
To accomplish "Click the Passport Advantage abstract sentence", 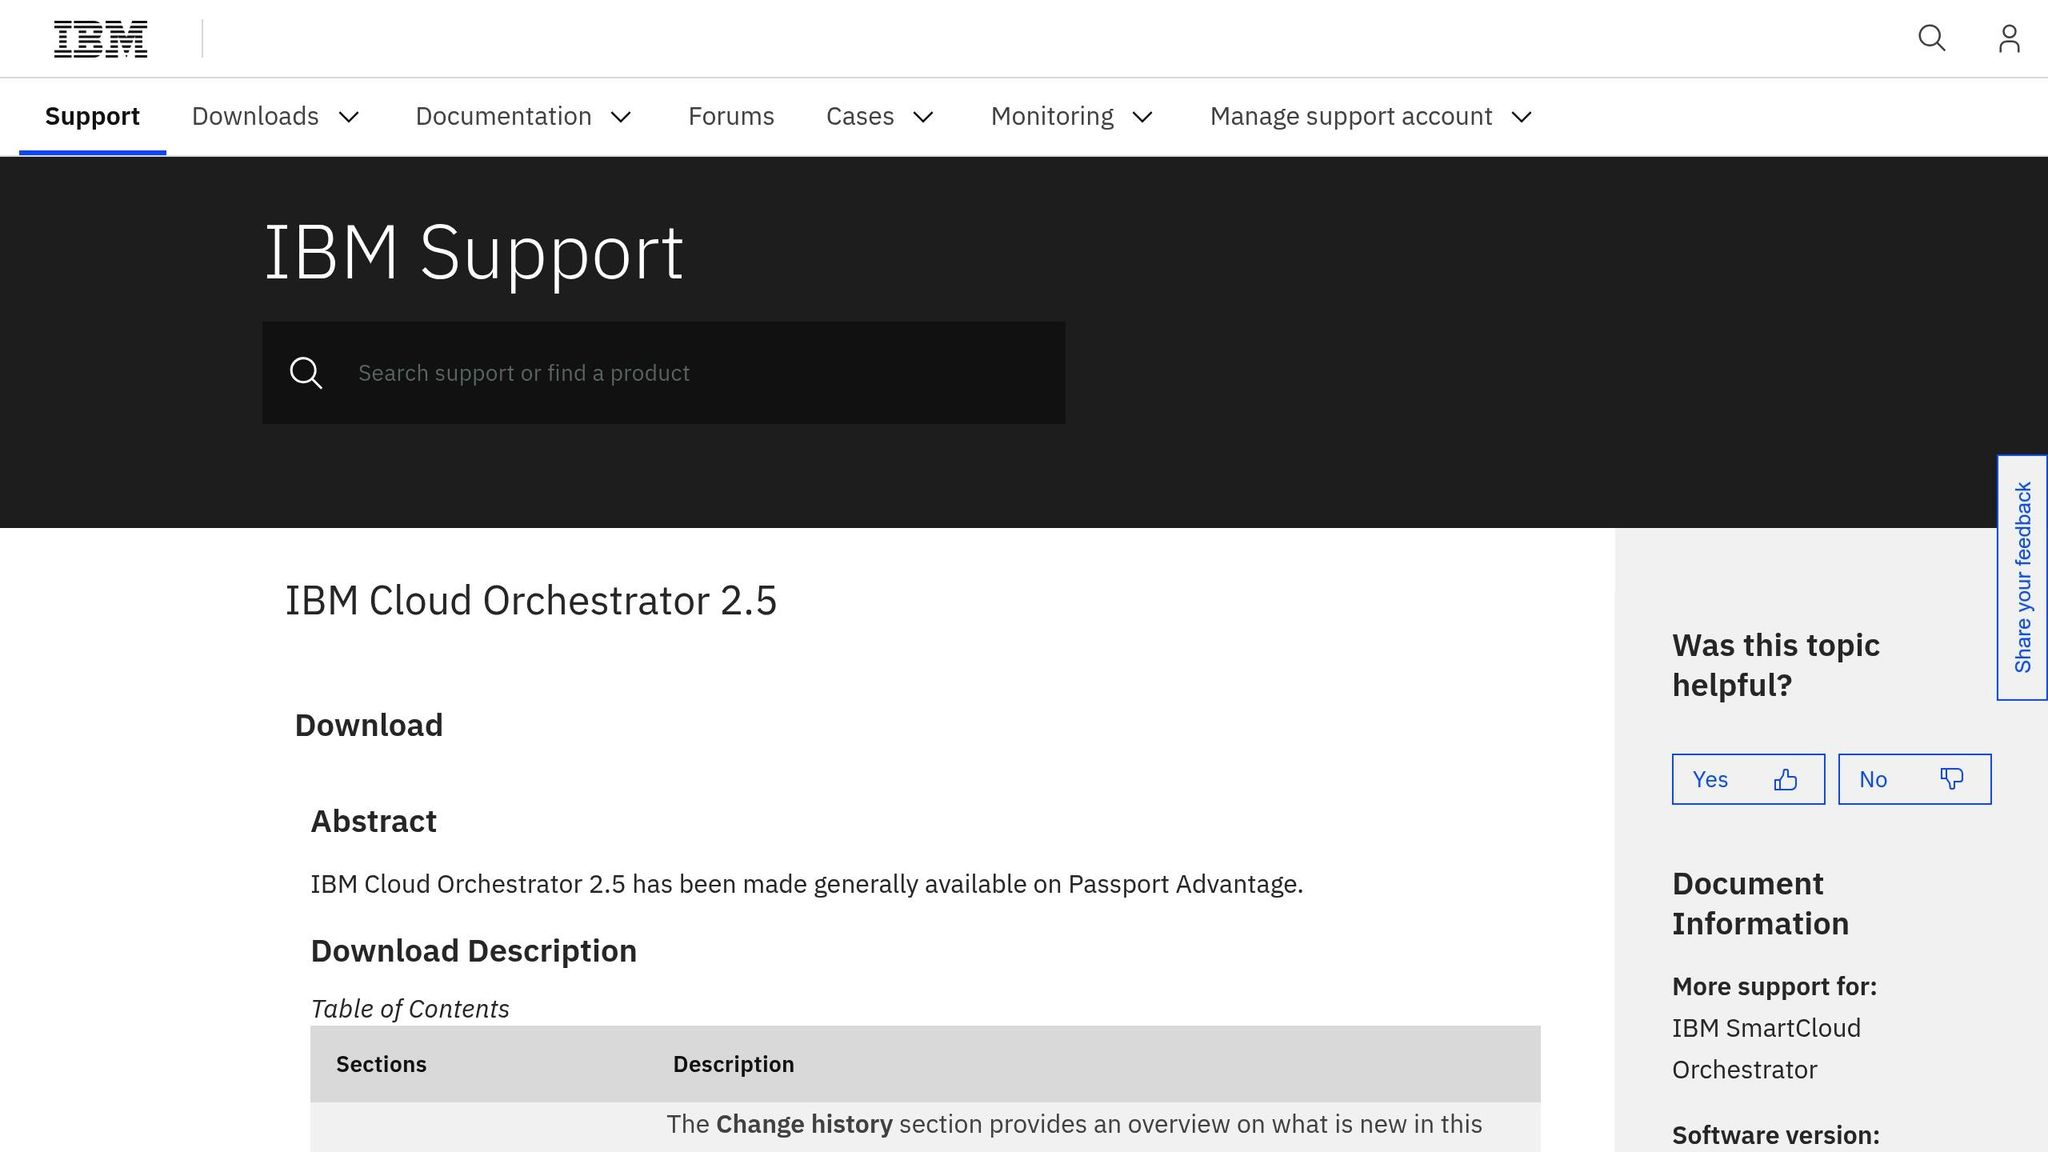I will [807, 884].
